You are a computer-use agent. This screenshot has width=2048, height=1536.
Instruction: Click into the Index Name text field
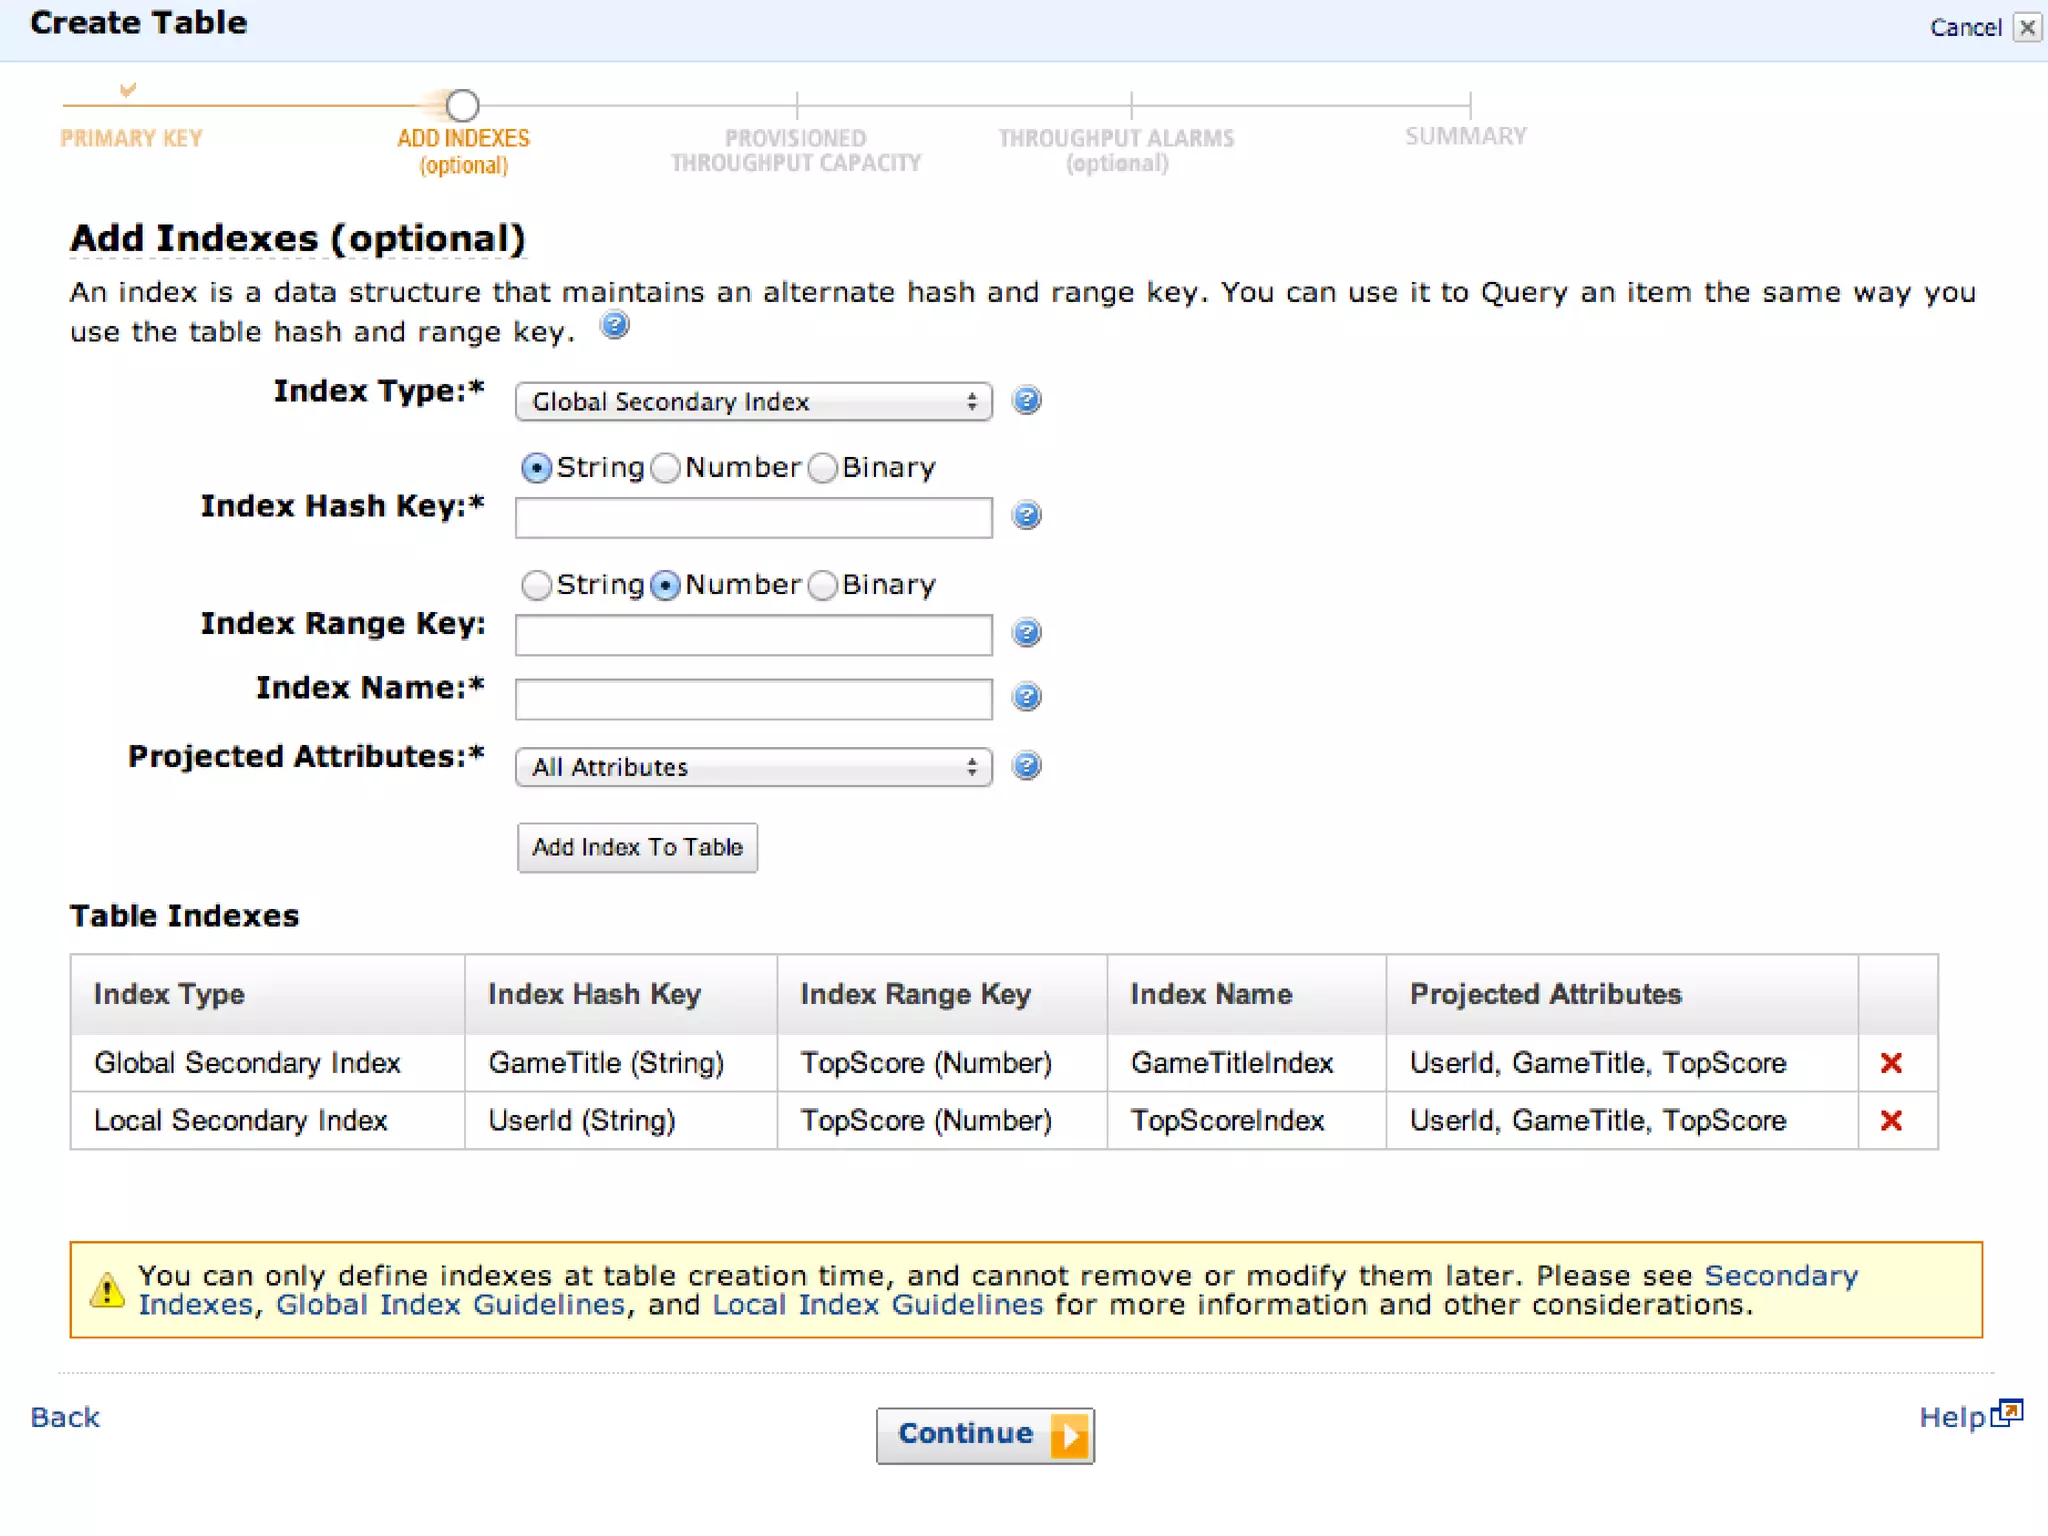(753, 699)
